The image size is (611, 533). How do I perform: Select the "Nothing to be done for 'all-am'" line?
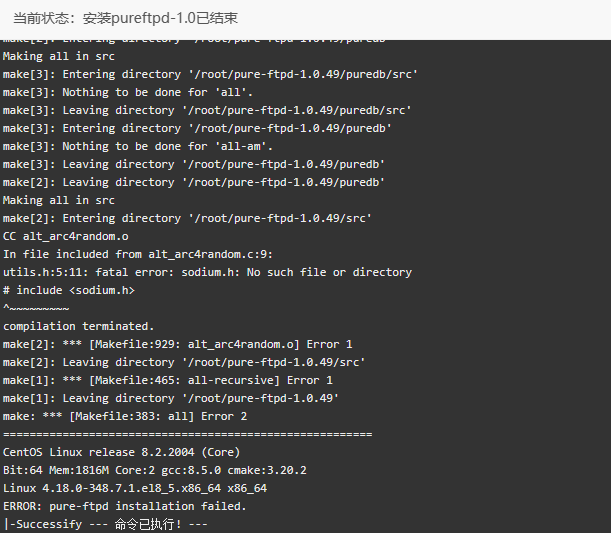click(x=138, y=146)
